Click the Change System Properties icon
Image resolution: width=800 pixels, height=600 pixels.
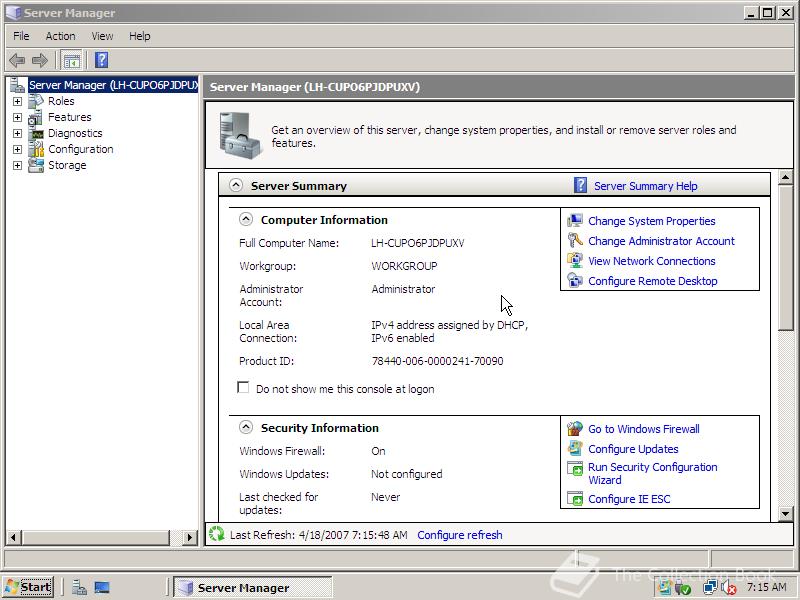pyautogui.click(x=575, y=220)
